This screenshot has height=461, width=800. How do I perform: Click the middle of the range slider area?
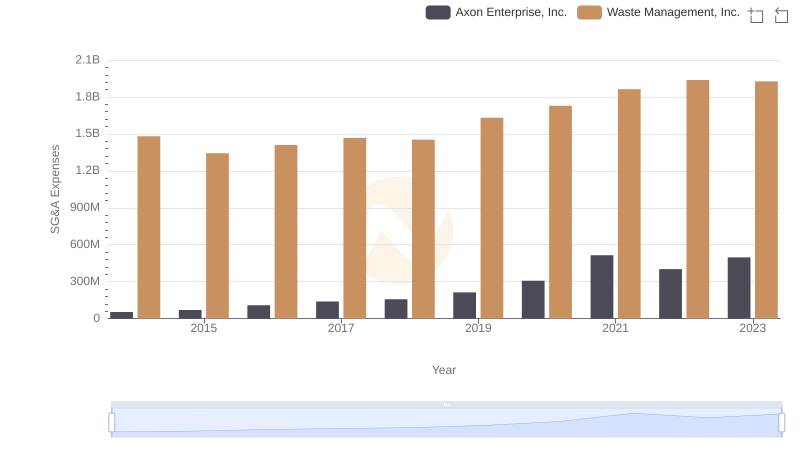446,423
